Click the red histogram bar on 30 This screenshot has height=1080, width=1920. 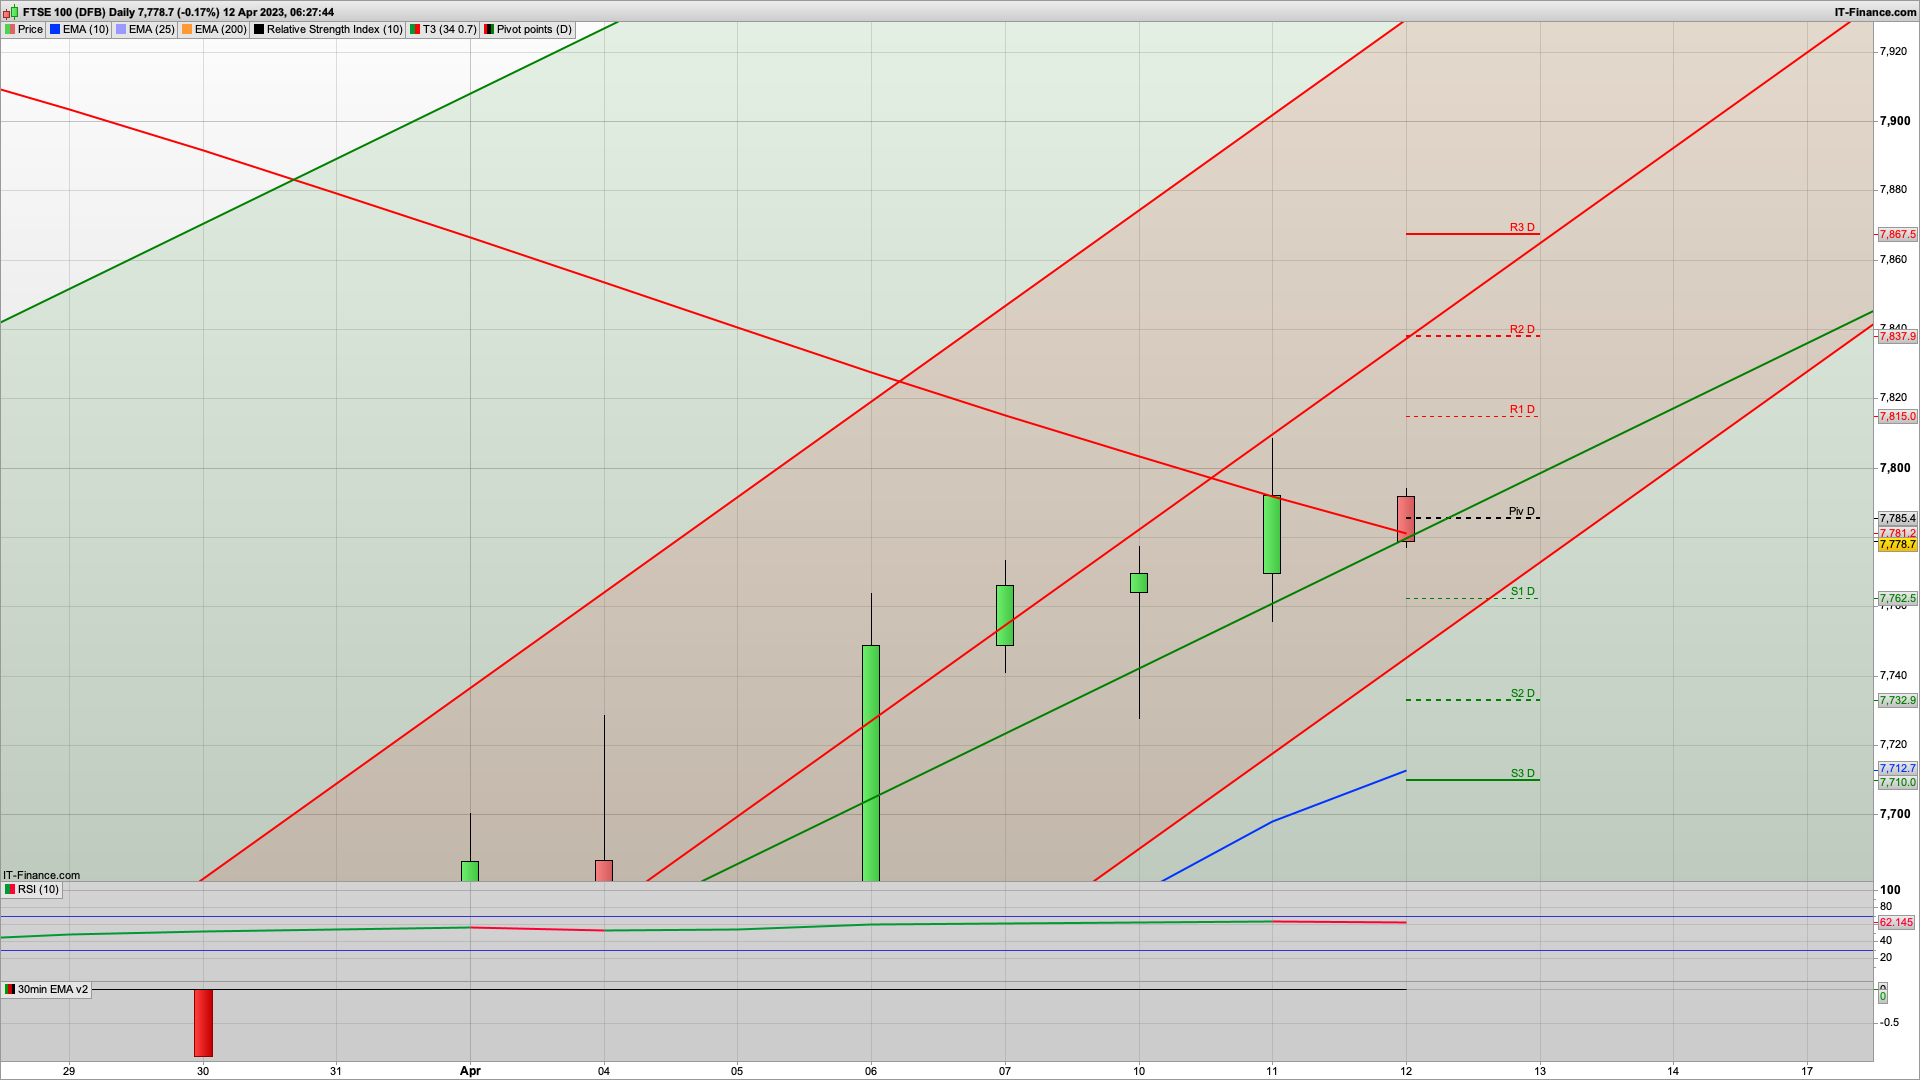click(203, 1022)
